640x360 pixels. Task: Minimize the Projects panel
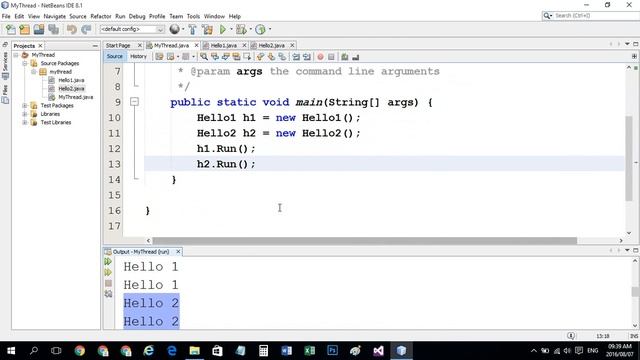95,46
